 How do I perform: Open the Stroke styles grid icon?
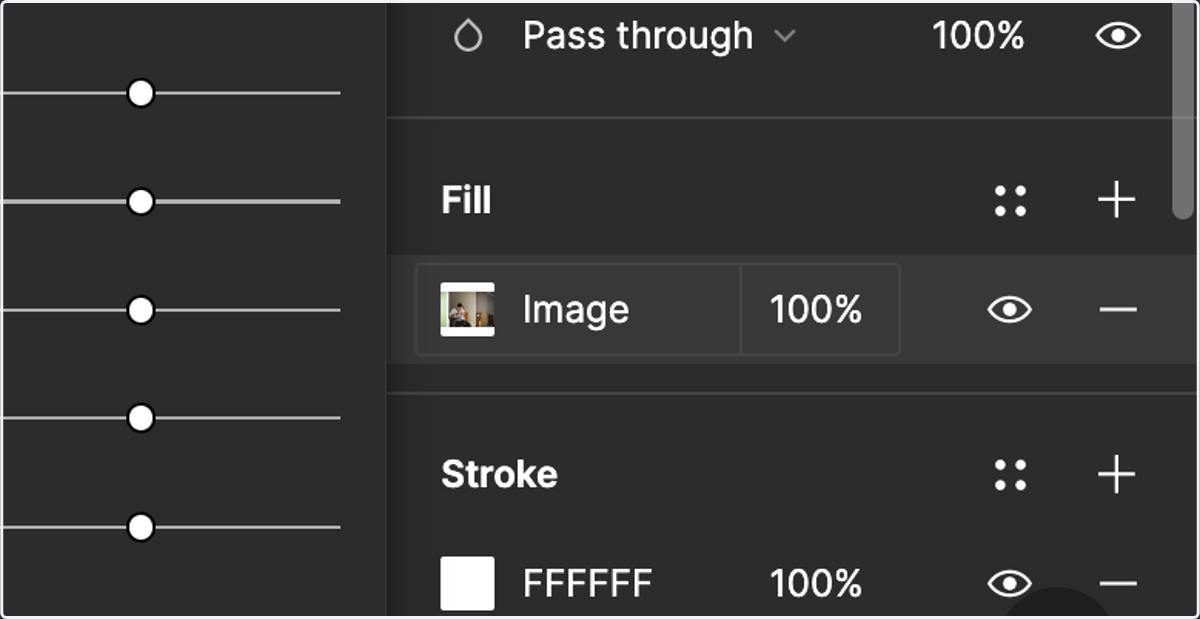(x=1011, y=475)
